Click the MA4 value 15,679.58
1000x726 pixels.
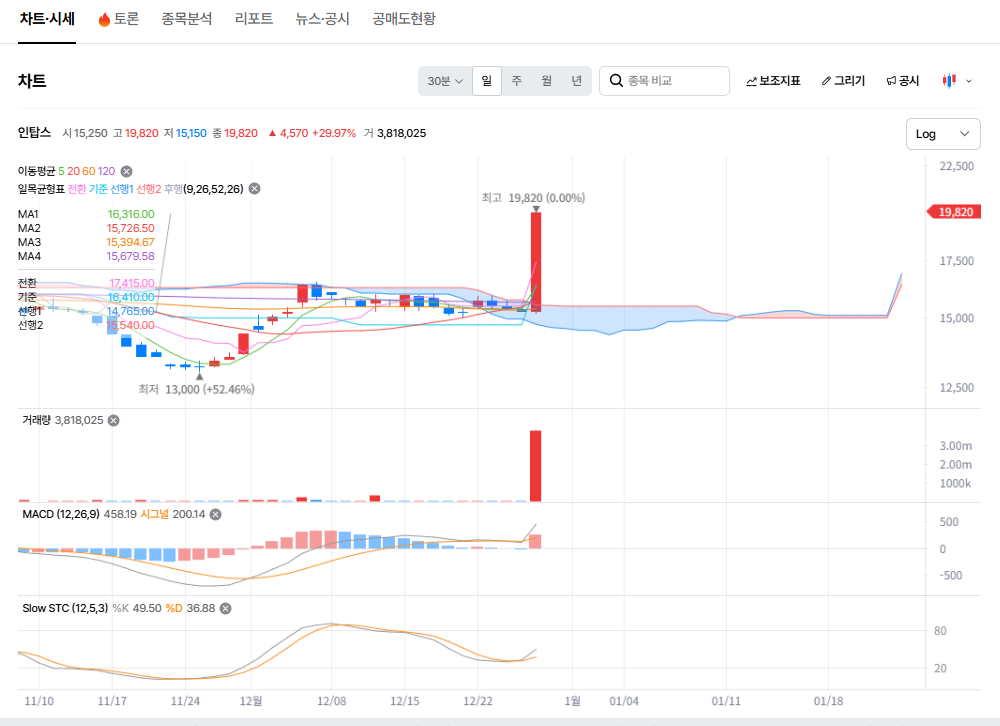131,256
